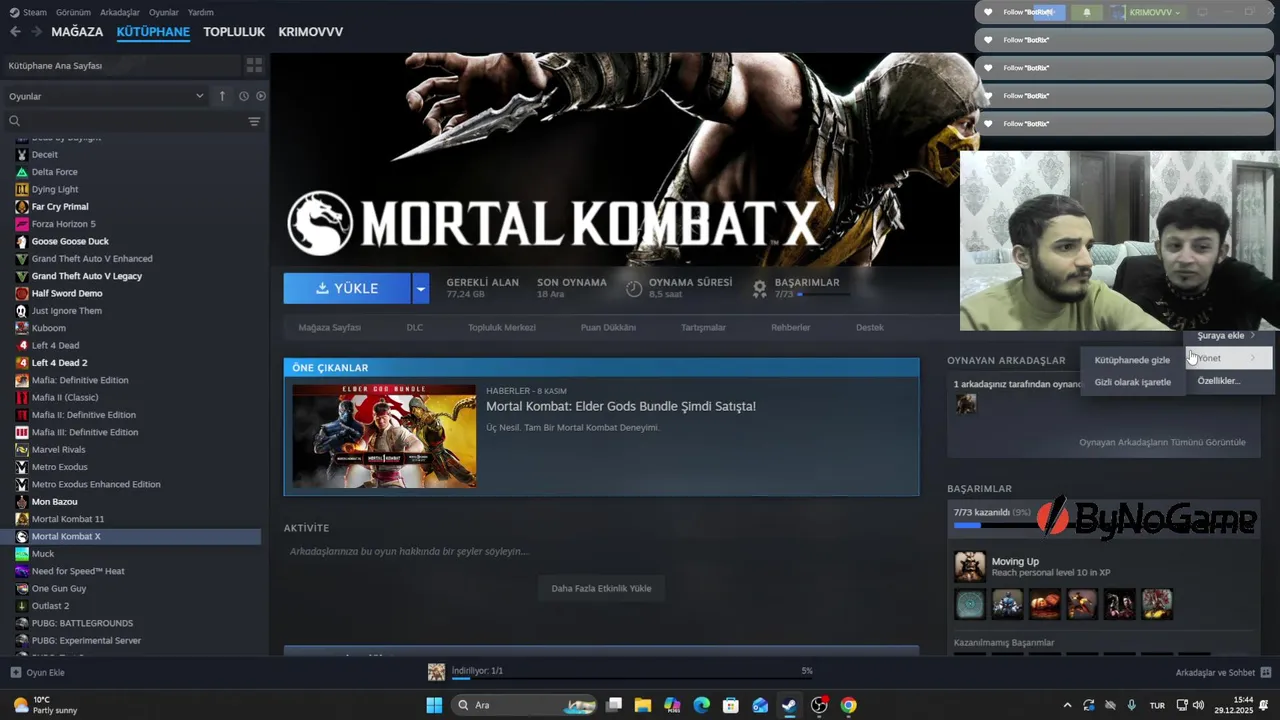Go back with the left navigation arrow
The height and width of the screenshot is (720, 1280).
click(15, 32)
